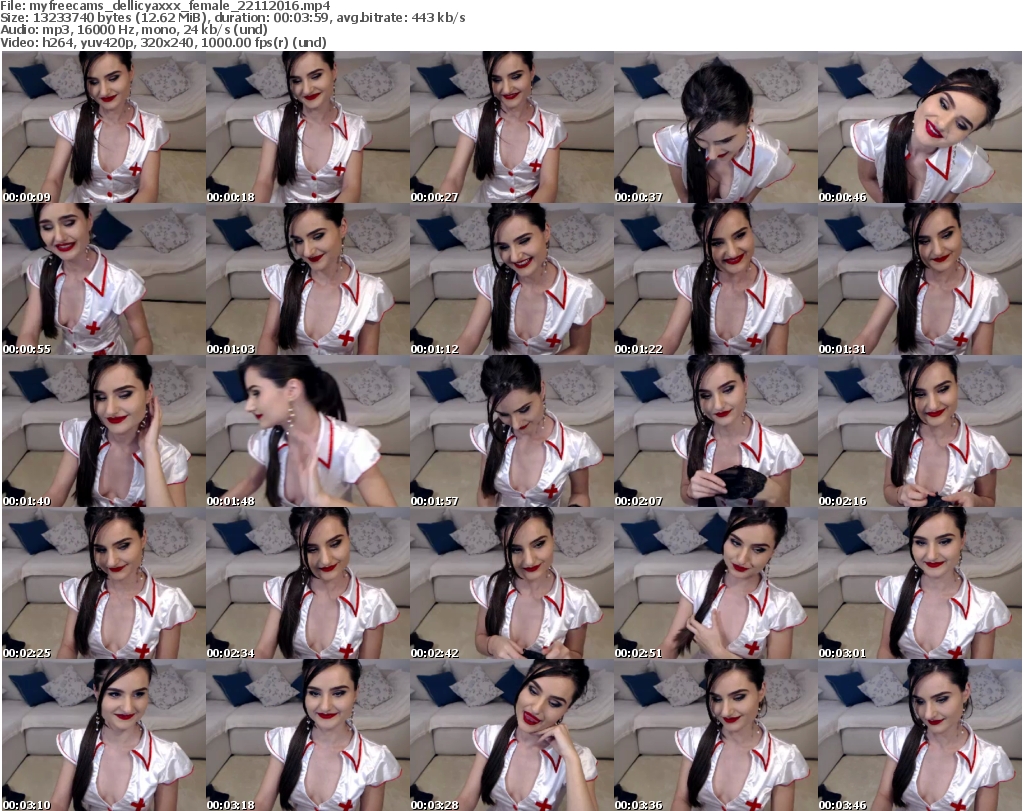Click the Size and duration info line
Image resolution: width=1024 pixels, height=811 pixels.
coord(232,18)
